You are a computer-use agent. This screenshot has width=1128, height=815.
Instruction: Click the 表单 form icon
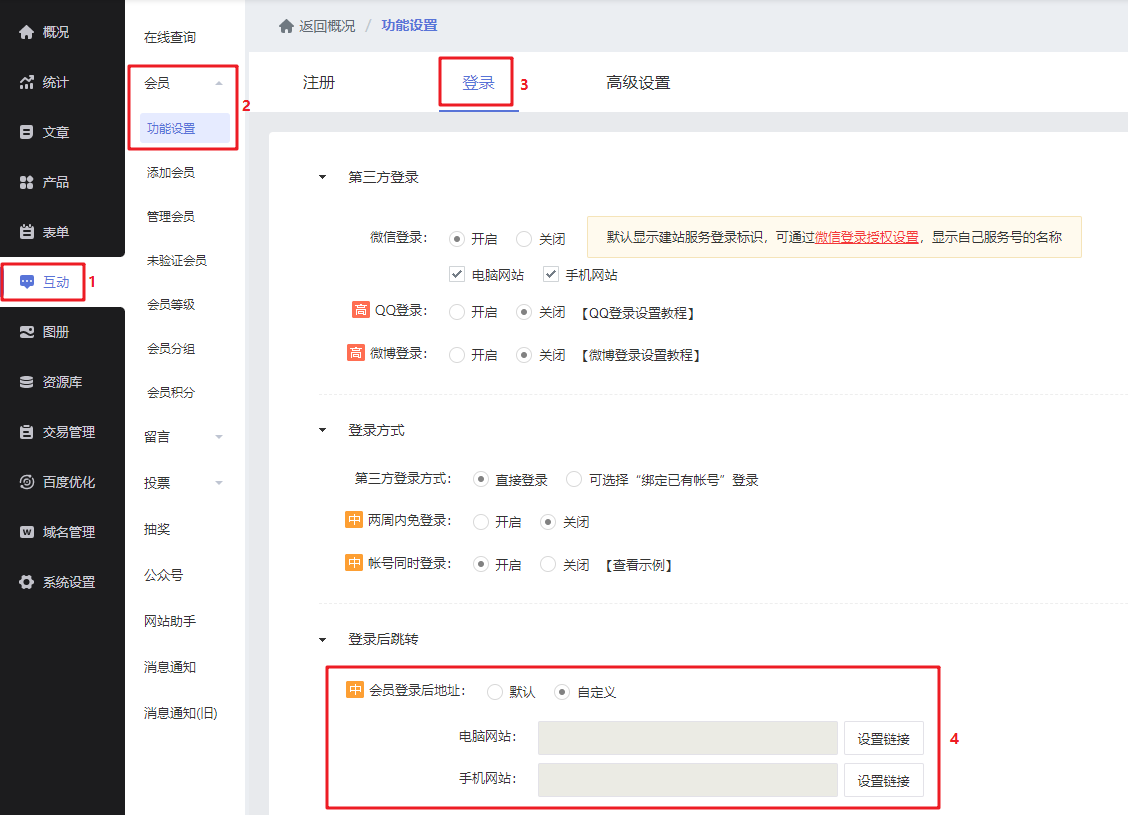pos(27,232)
